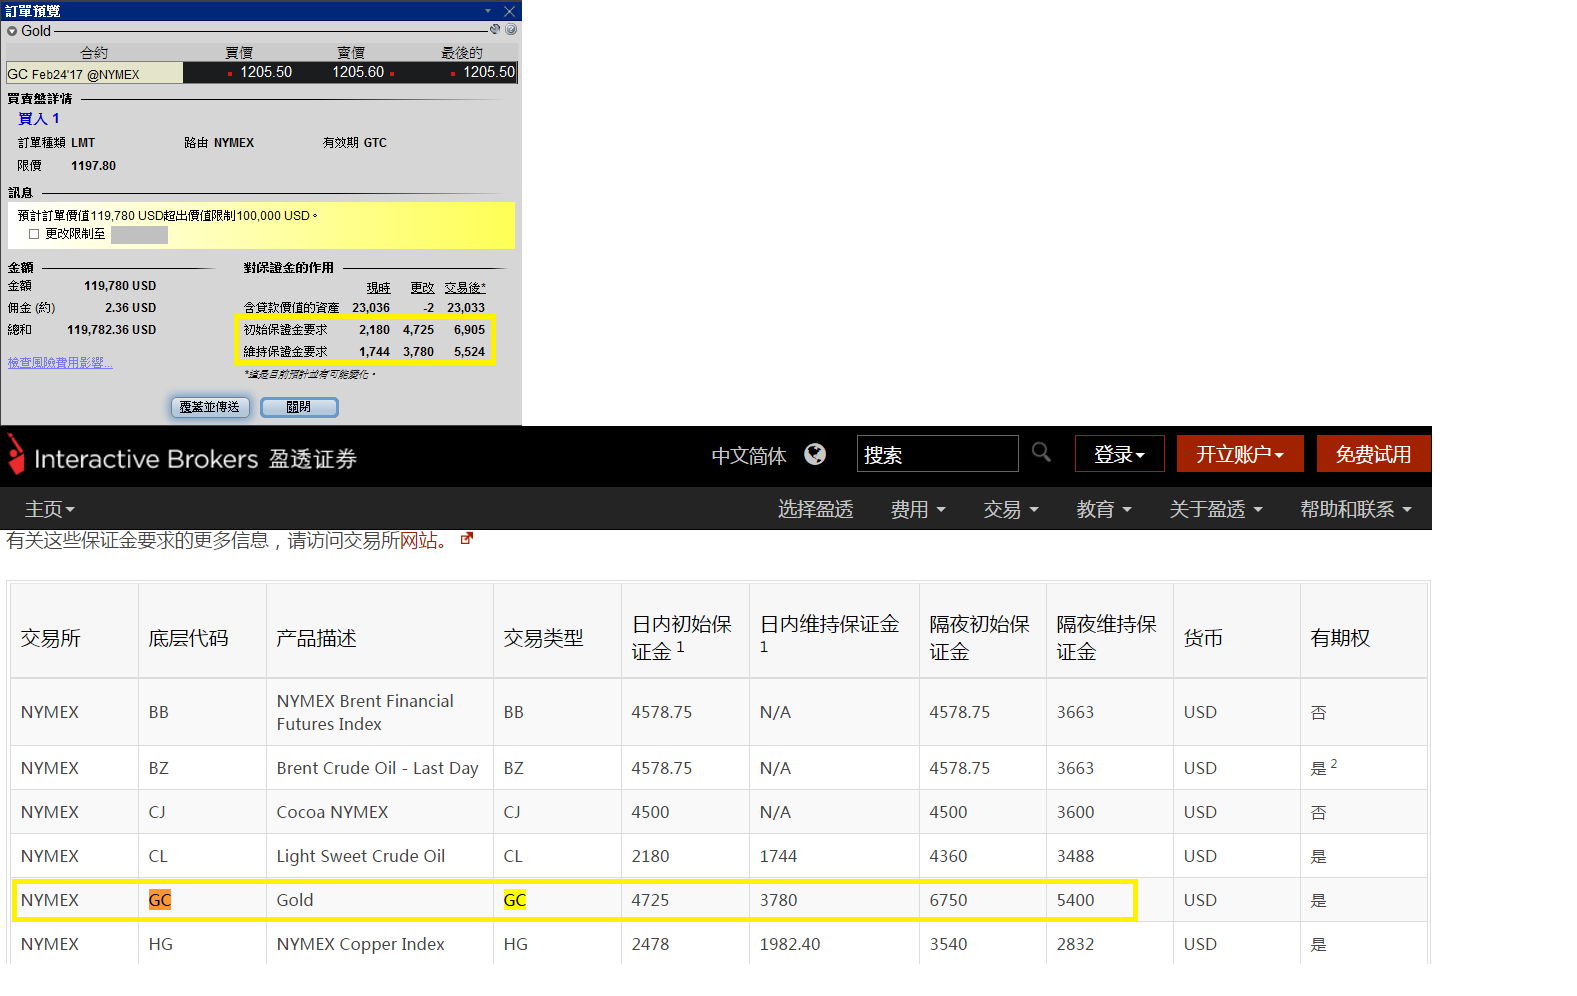The width and height of the screenshot is (1577, 996).
Task: Click the 買入 1 order action text
Action: pos(39,119)
